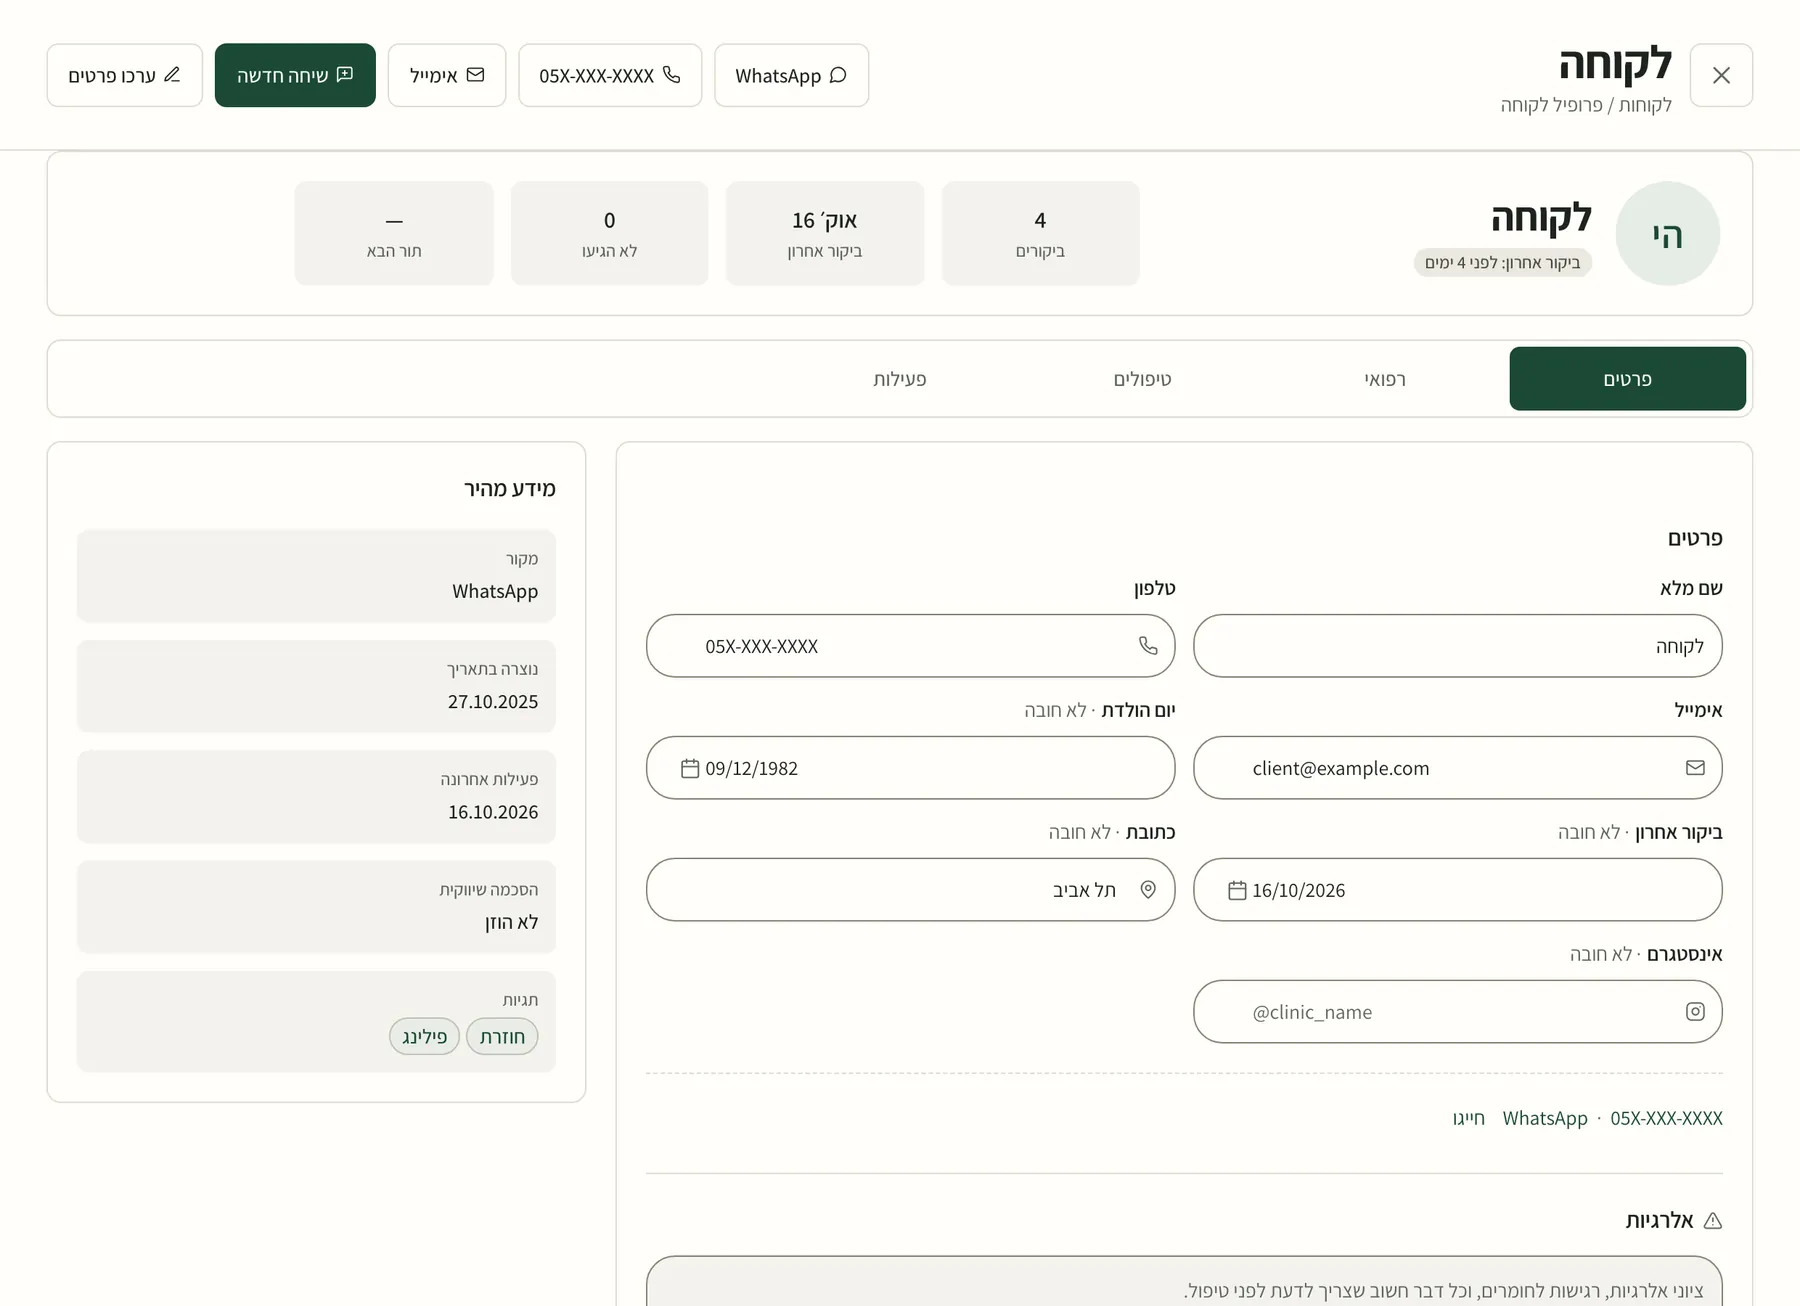Click the handset icon on the header phone button
This screenshot has width=1800, height=1306.
pyautogui.click(x=672, y=75)
